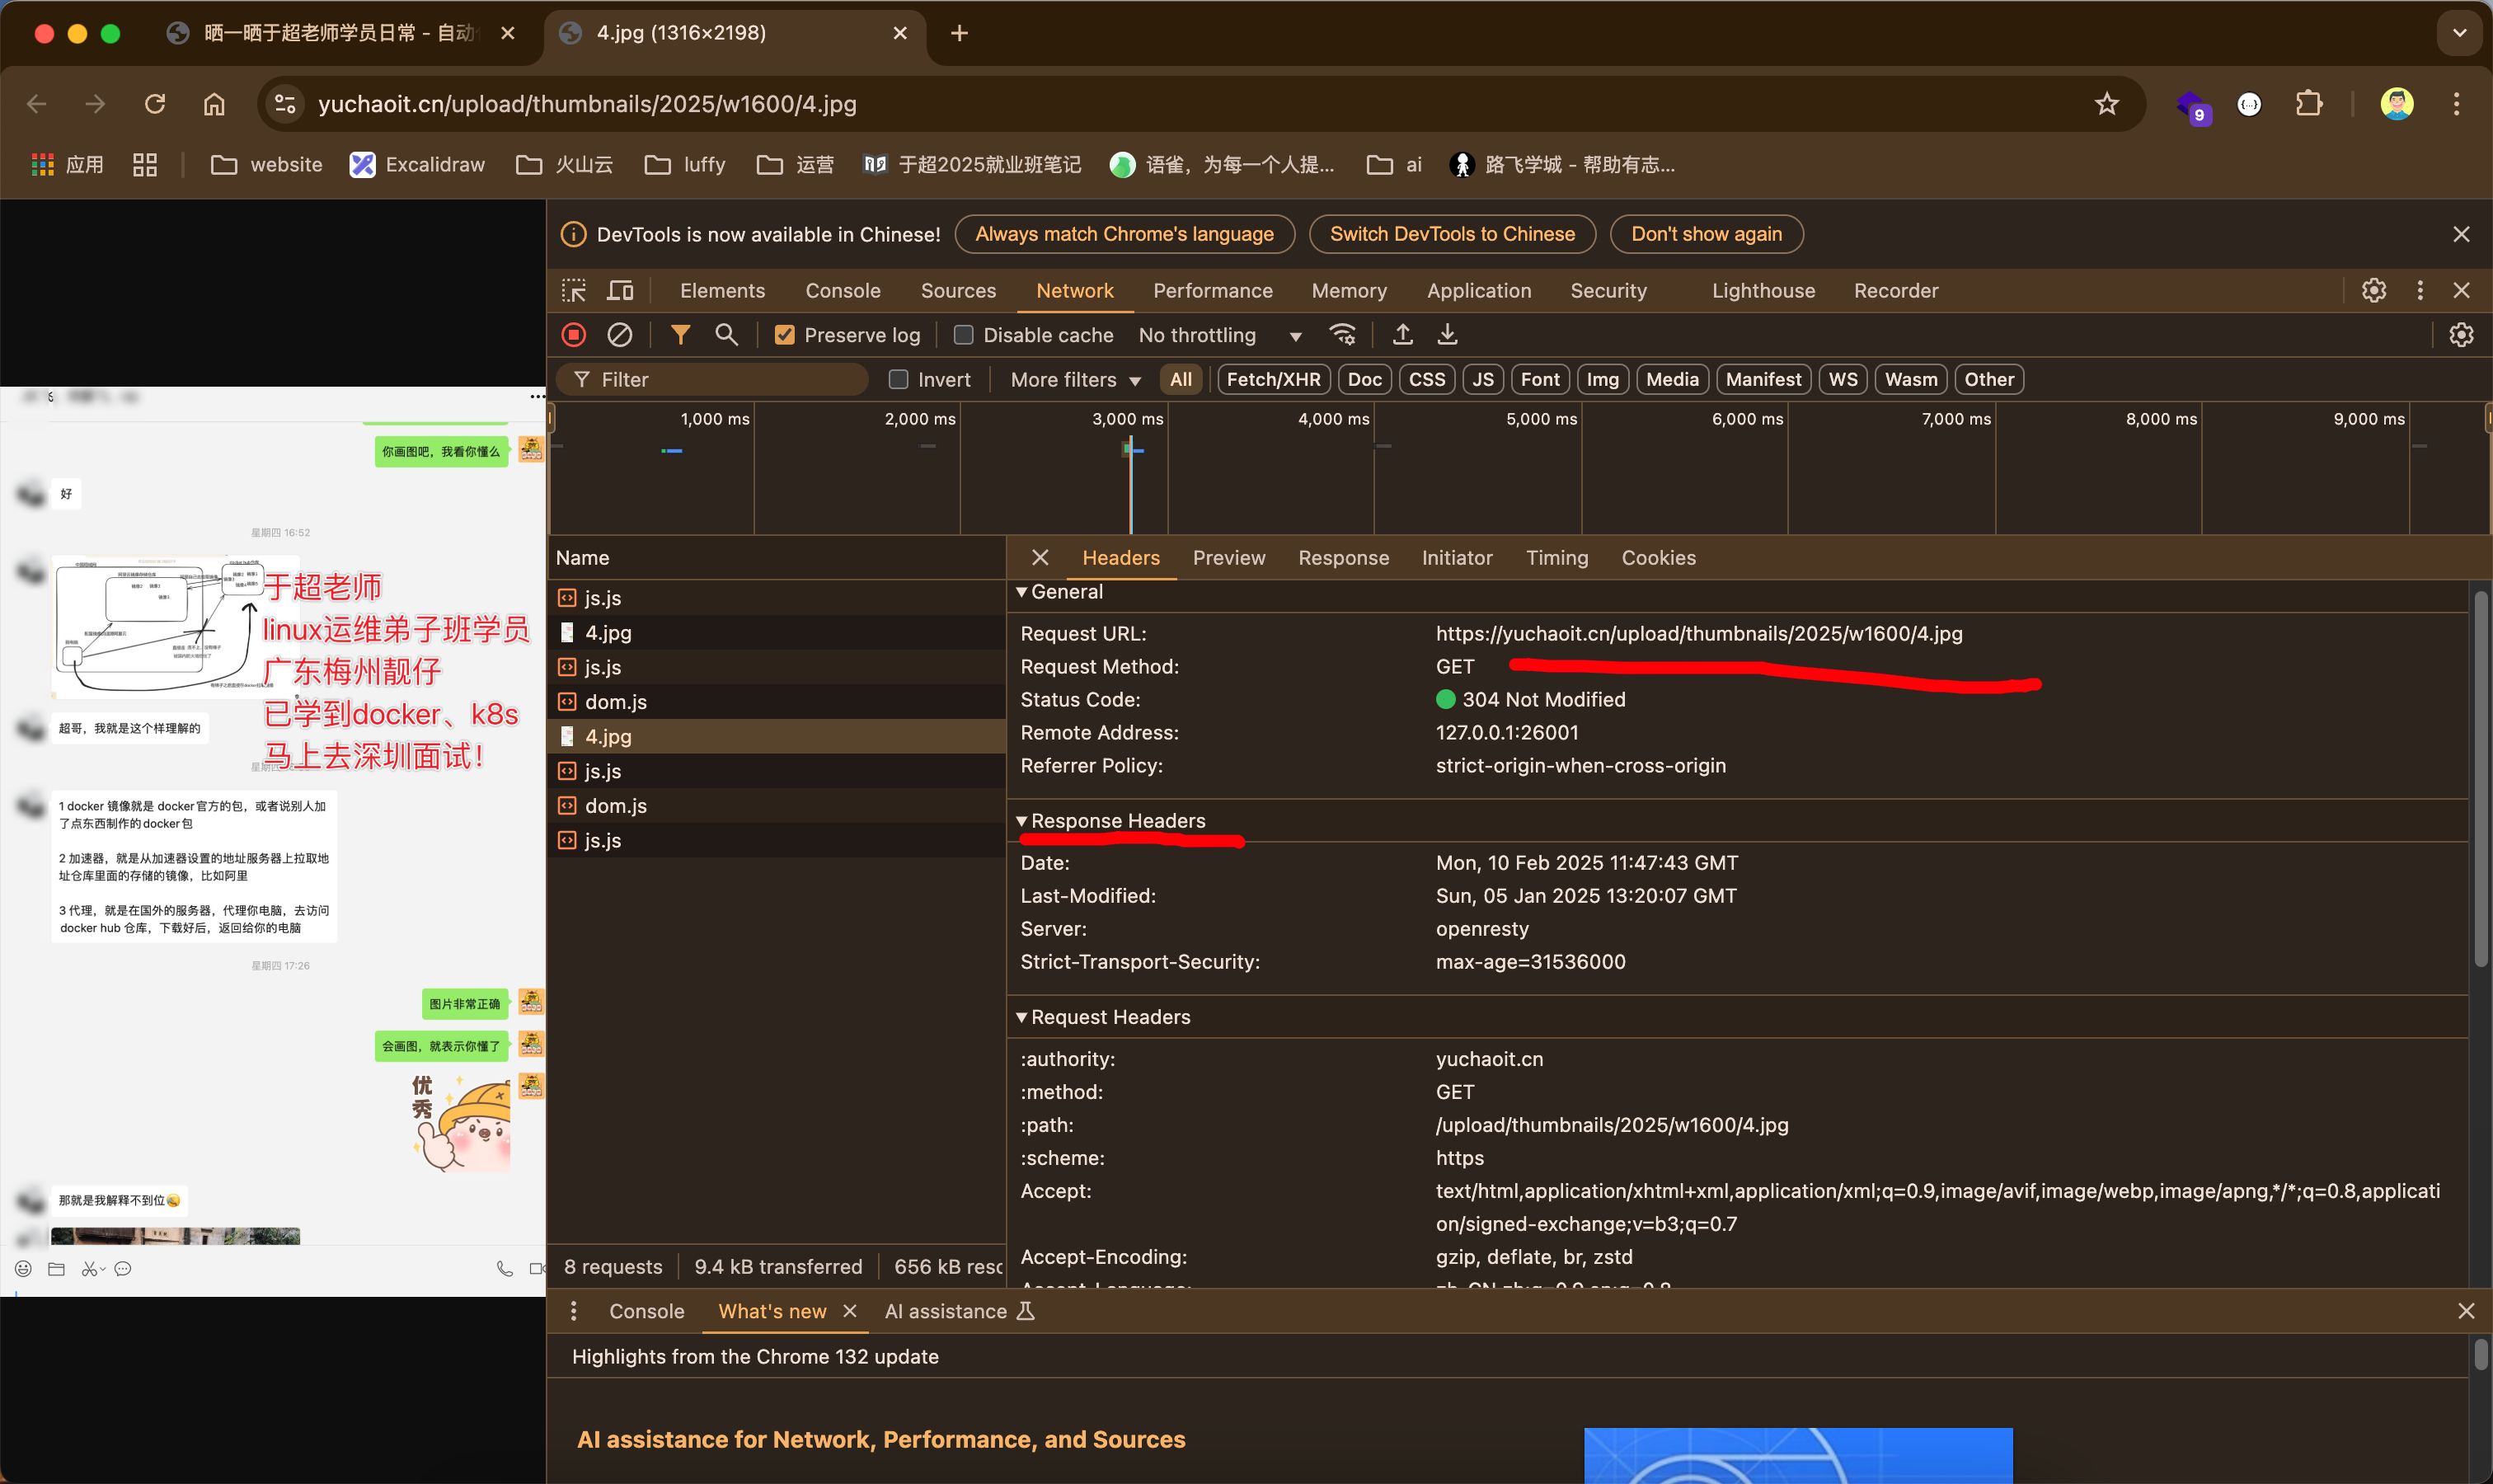The image size is (2493, 1484).
Task: Toggle the network filter funnel icon
Action: (680, 335)
